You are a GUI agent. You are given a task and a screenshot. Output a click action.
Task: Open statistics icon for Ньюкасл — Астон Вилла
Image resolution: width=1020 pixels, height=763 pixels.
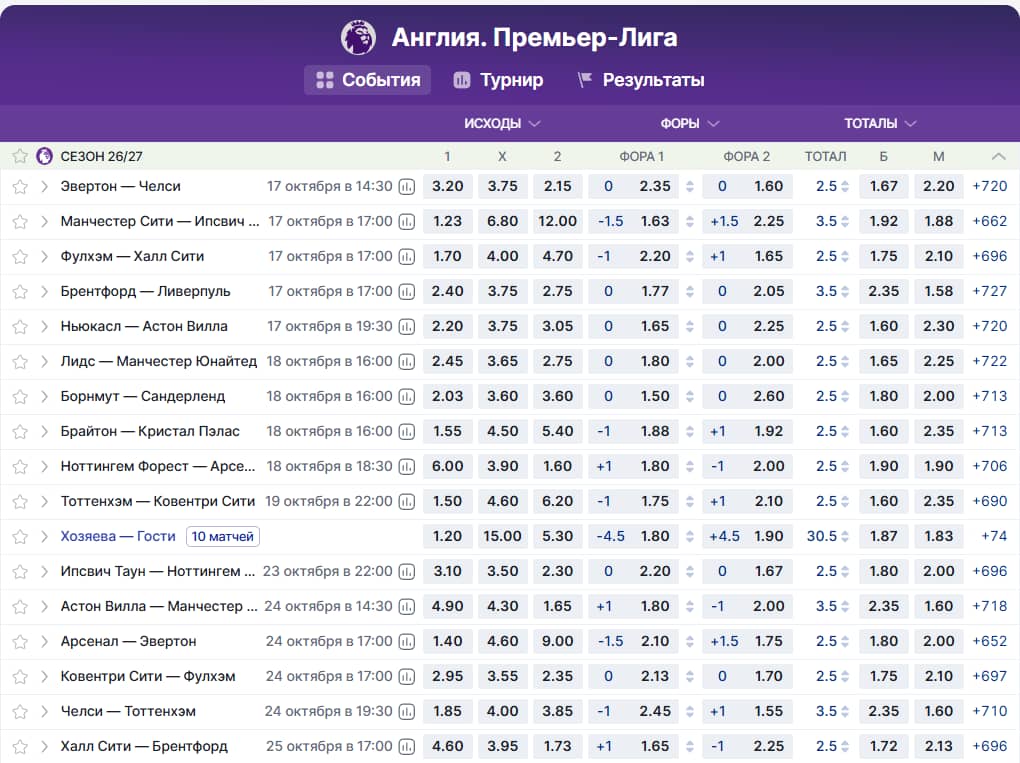407,327
